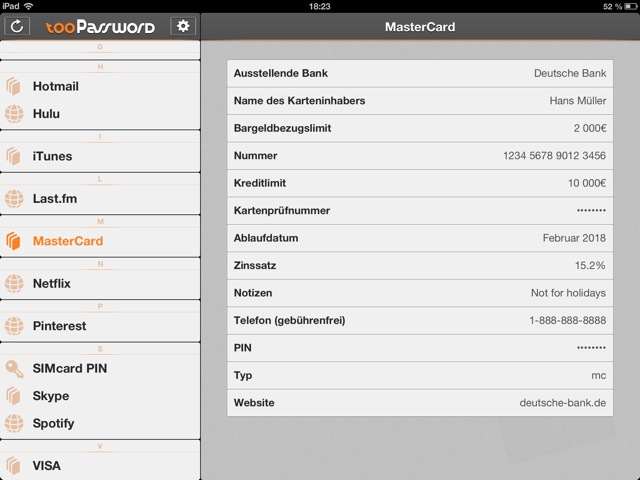
Task: Tap the refresh/sync icon button
Action: pyautogui.click(x=17, y=27)
